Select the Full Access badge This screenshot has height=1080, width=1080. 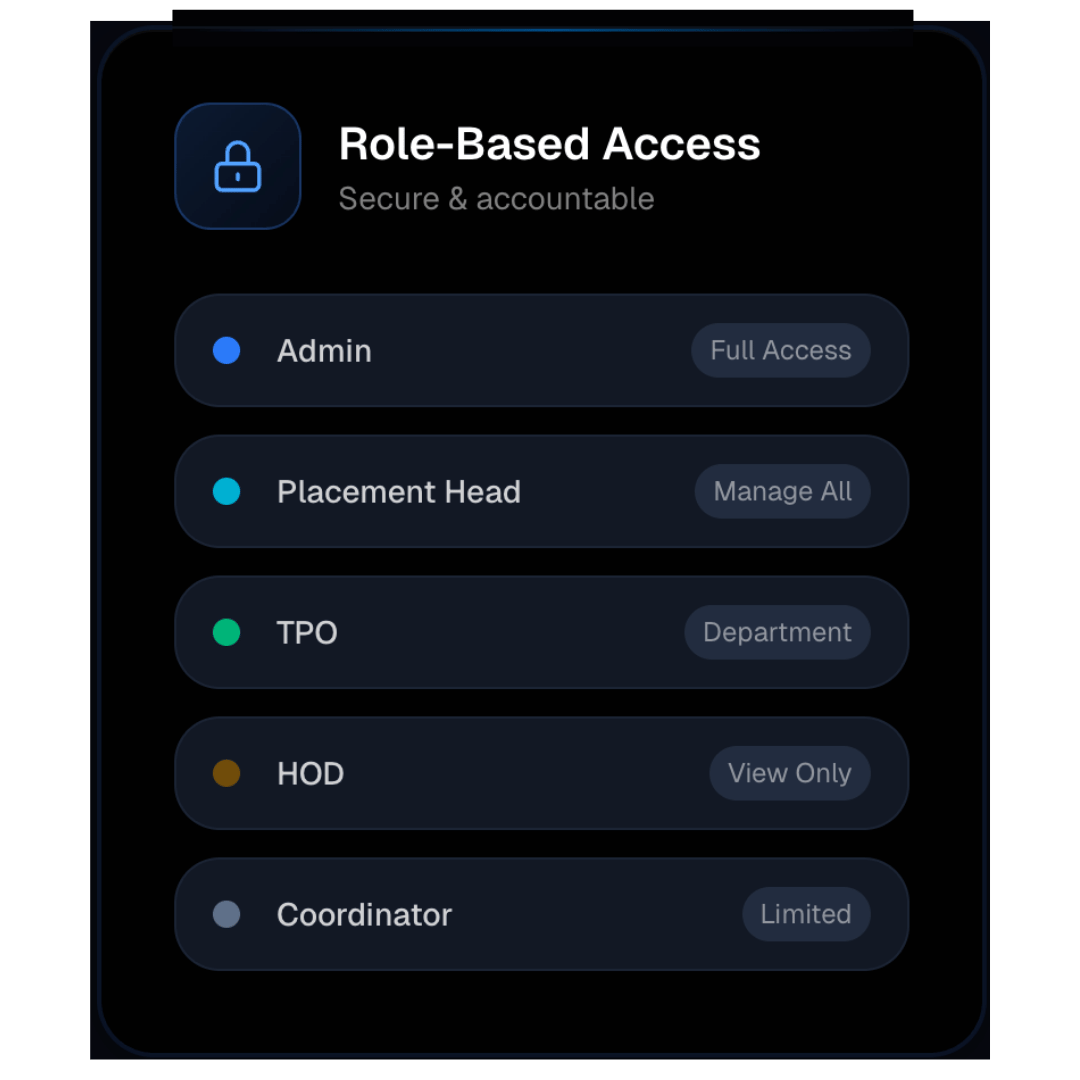(x=780, y=351)
